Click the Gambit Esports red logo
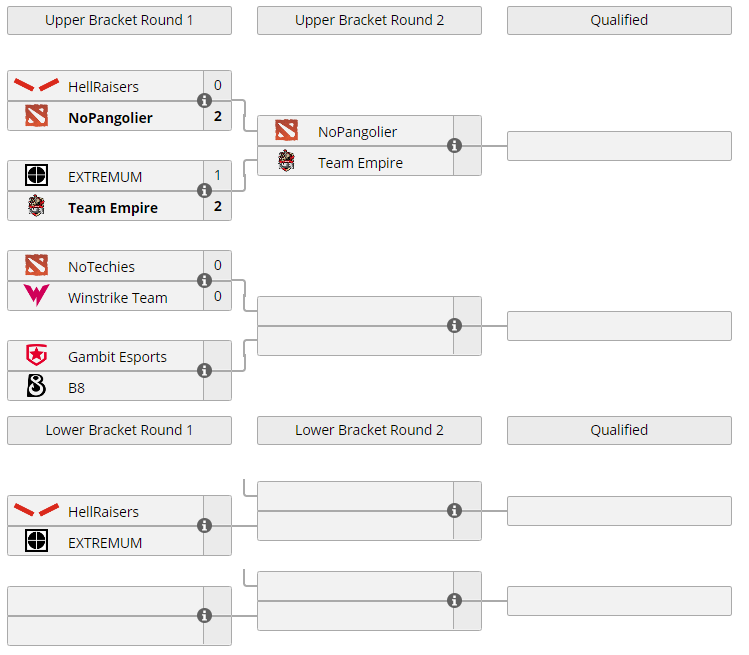749x655 pixels. pos(36,356)
